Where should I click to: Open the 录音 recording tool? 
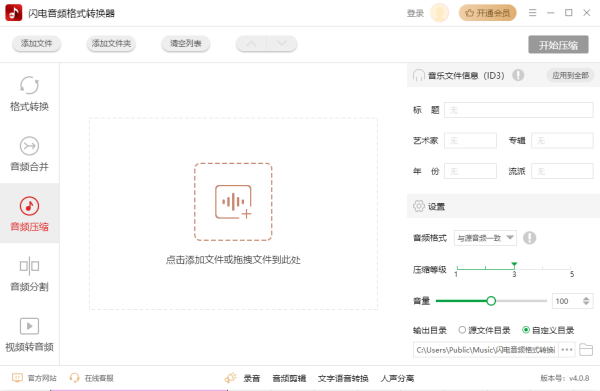(251, 378)
